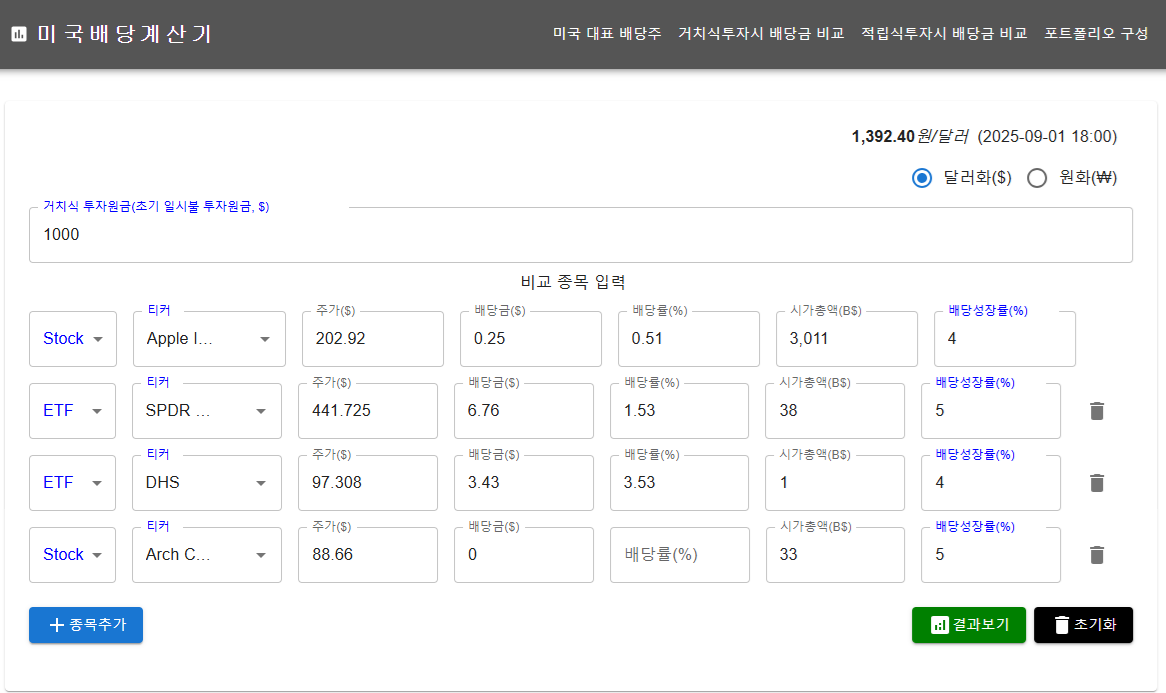This screenshot has width=1166, height=693.
Task: Open the 포트폴리오 구성 menu item
Action: 1096,33
